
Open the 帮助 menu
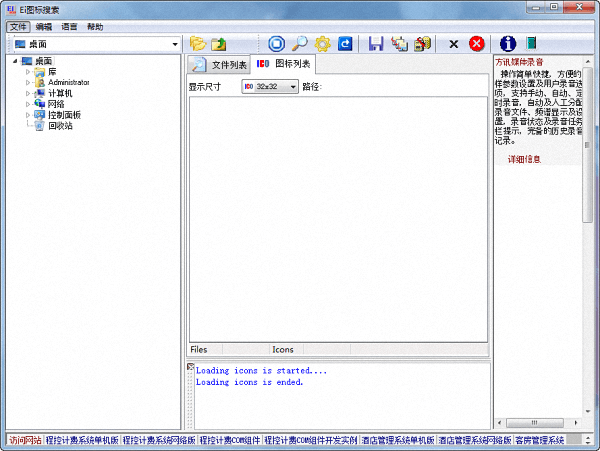pyautogui.click(x=95, y=27)
